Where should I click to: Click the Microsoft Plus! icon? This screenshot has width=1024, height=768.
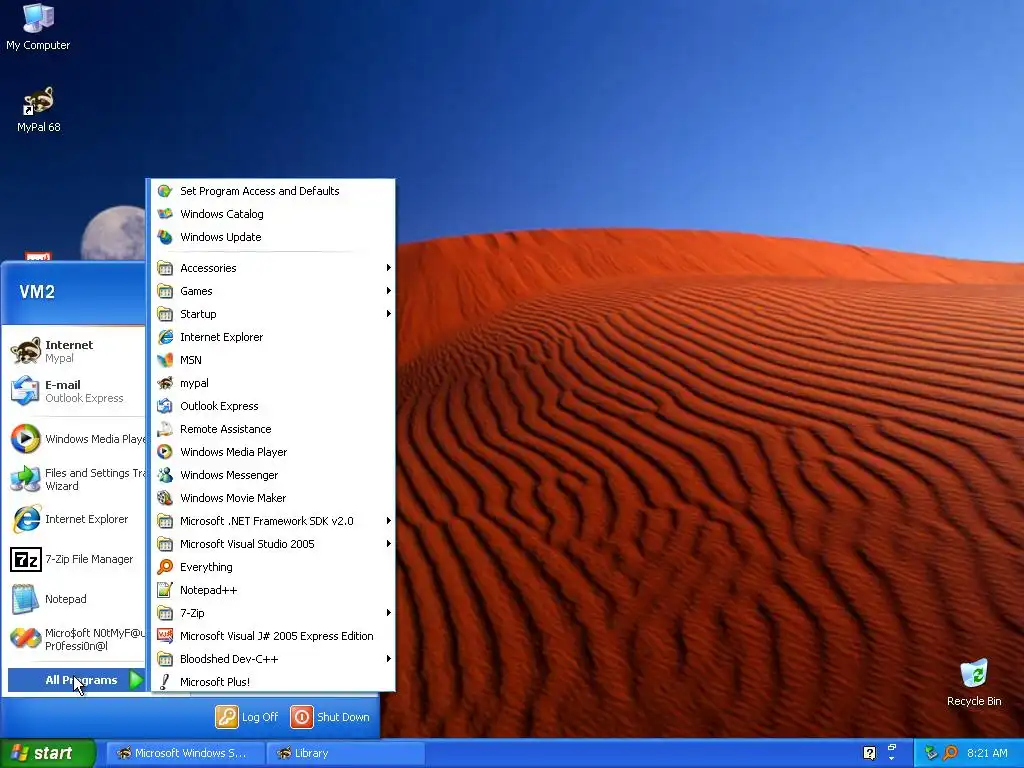click(165, 682)
